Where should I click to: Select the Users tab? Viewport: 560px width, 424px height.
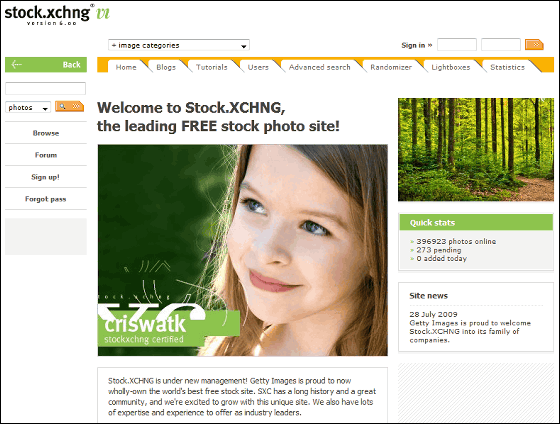coord(258,67)
